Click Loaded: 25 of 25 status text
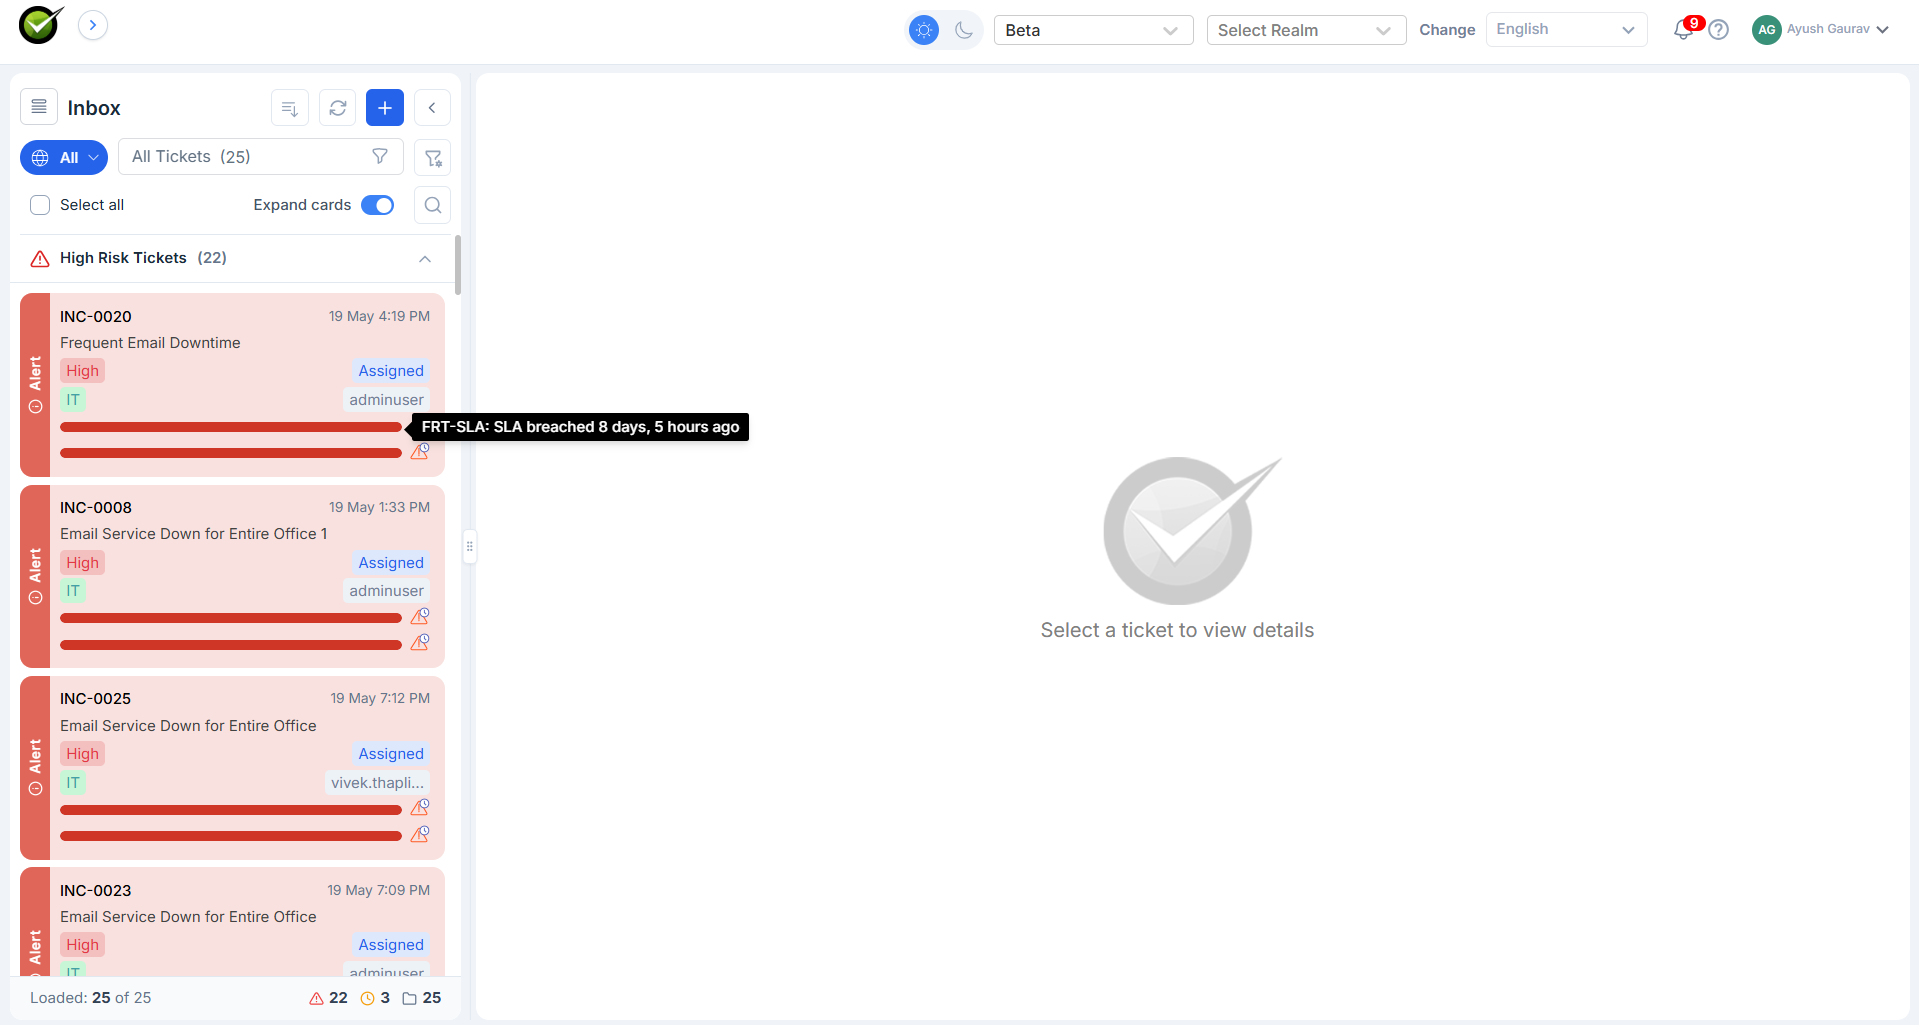1919x1025 pixels. [91, 998]
